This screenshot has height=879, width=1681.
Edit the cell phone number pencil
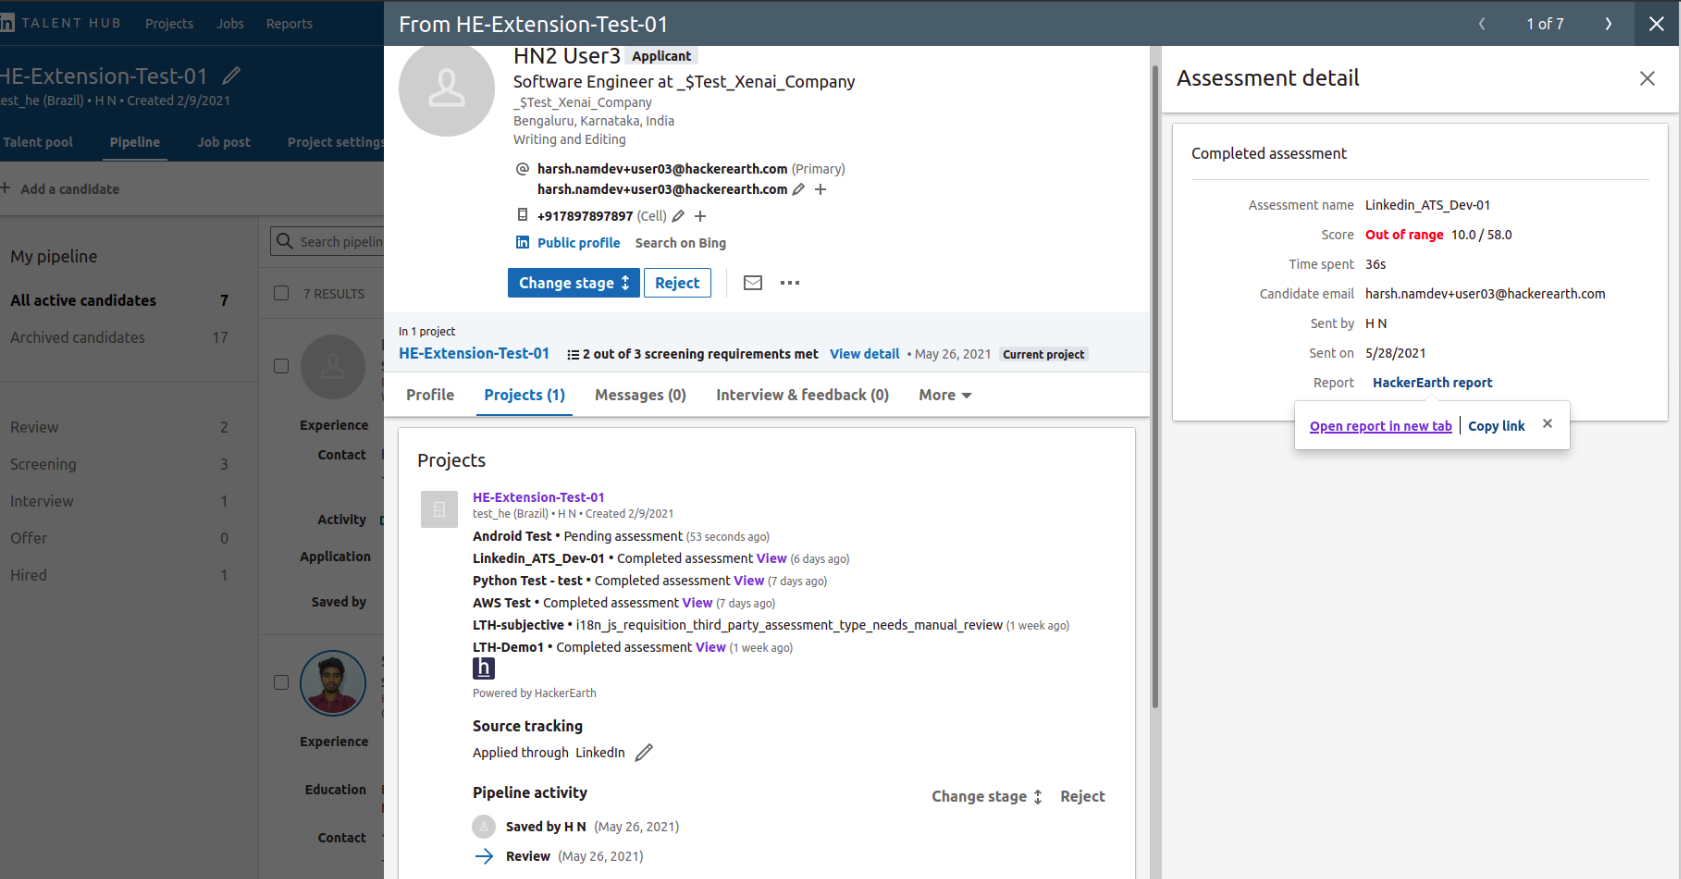(x=678, y=216)
